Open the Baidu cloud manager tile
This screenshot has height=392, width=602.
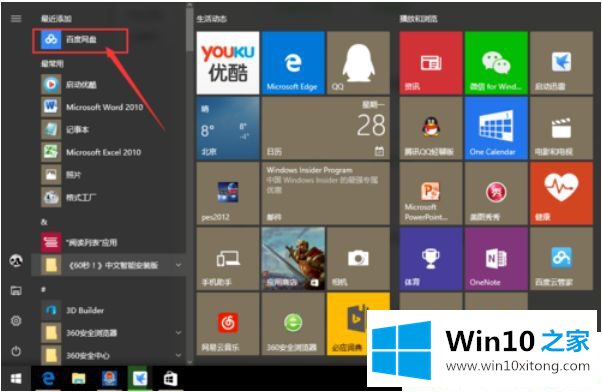pyautogui.click(x=561, y=258)
